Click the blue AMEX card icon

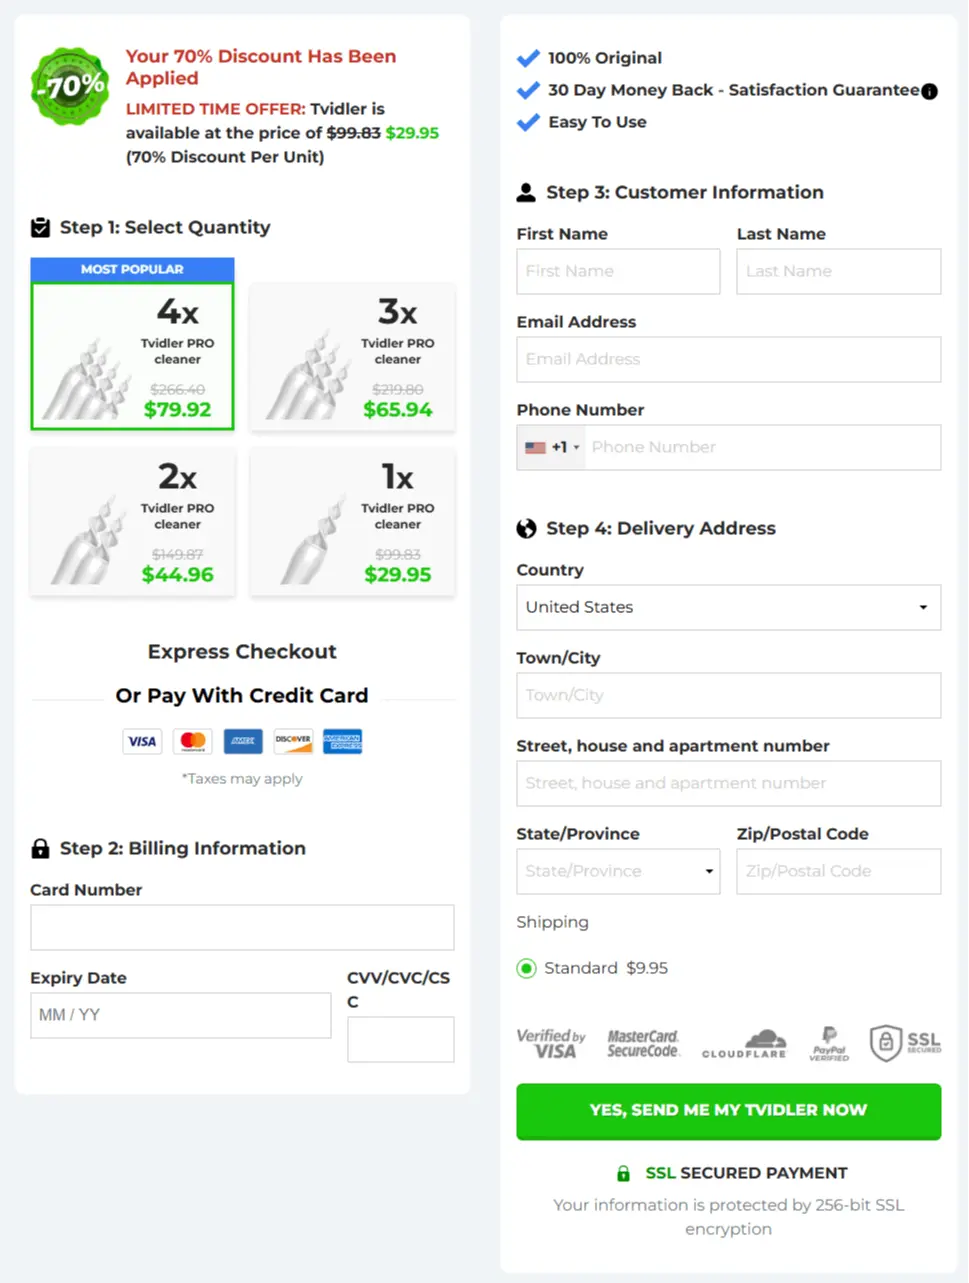click(242, 741)
